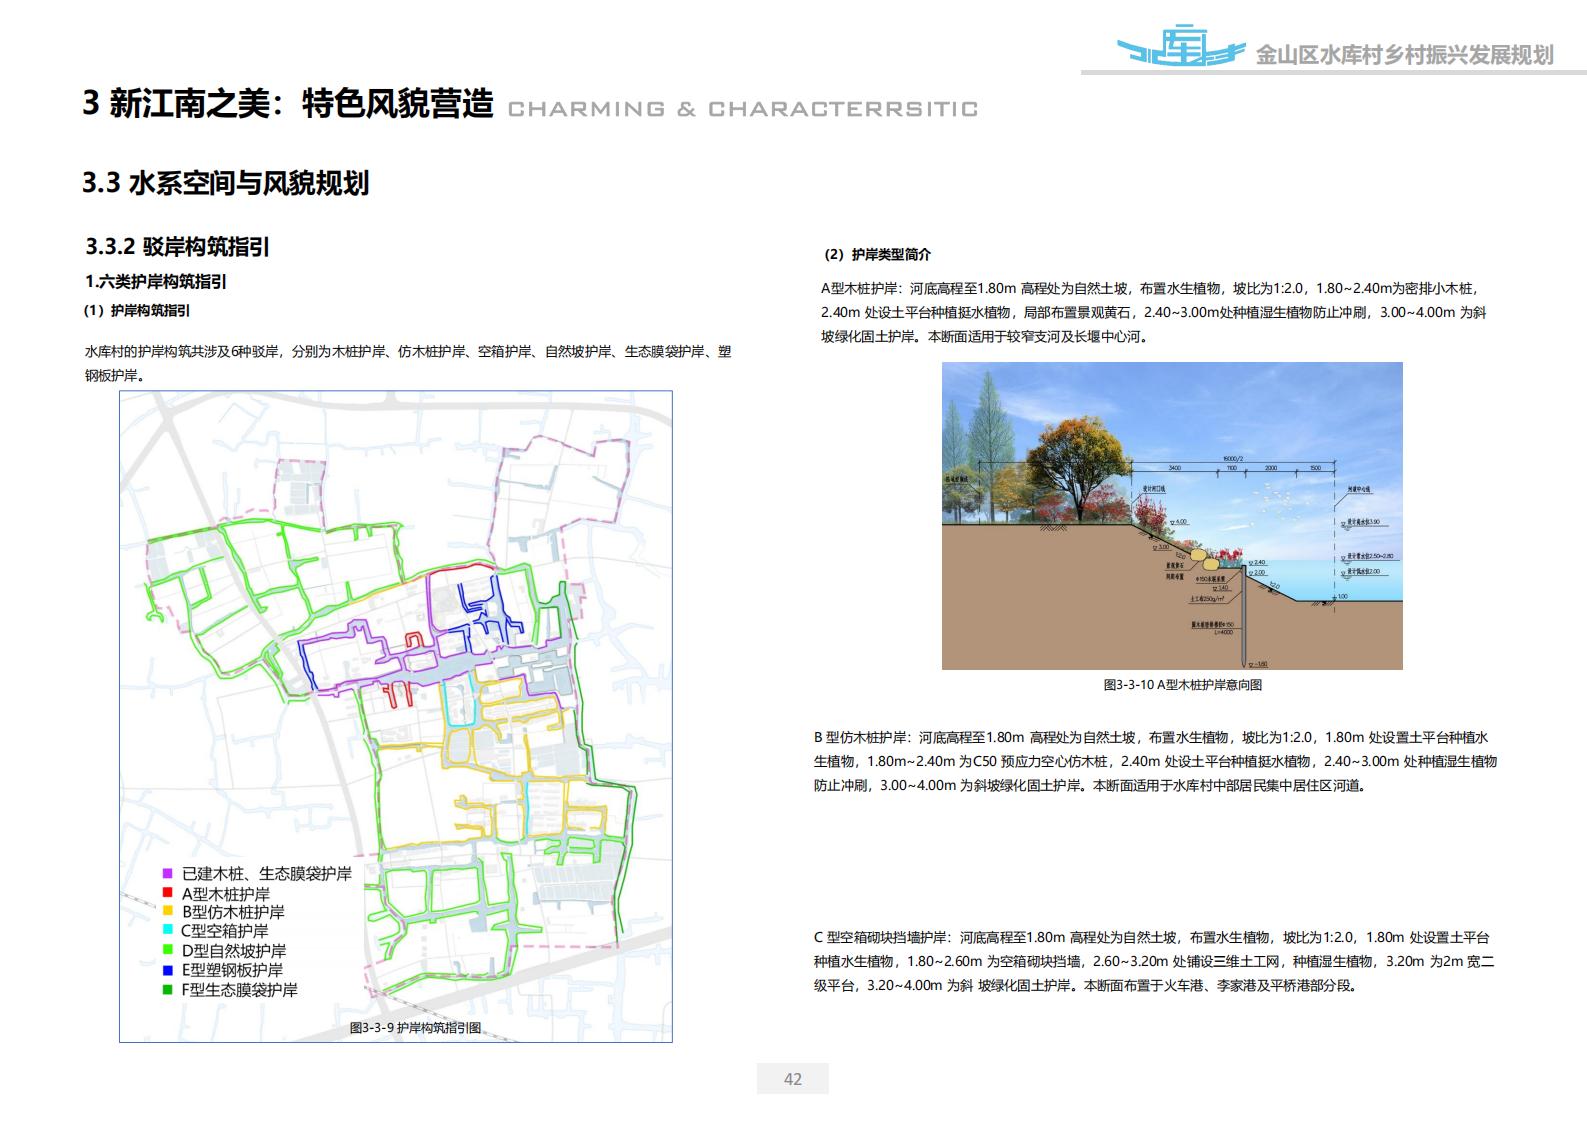Click page number 42
The image size is (1587, 1123).
point(793,1079)
